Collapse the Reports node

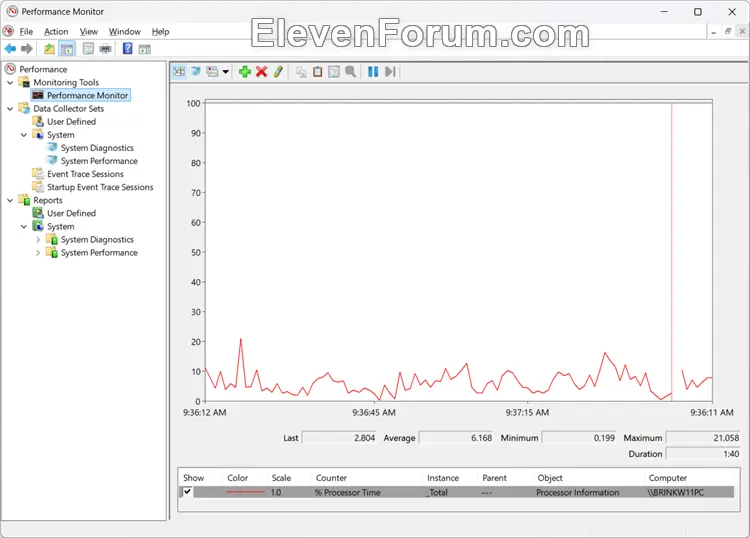tap(10, 200)
